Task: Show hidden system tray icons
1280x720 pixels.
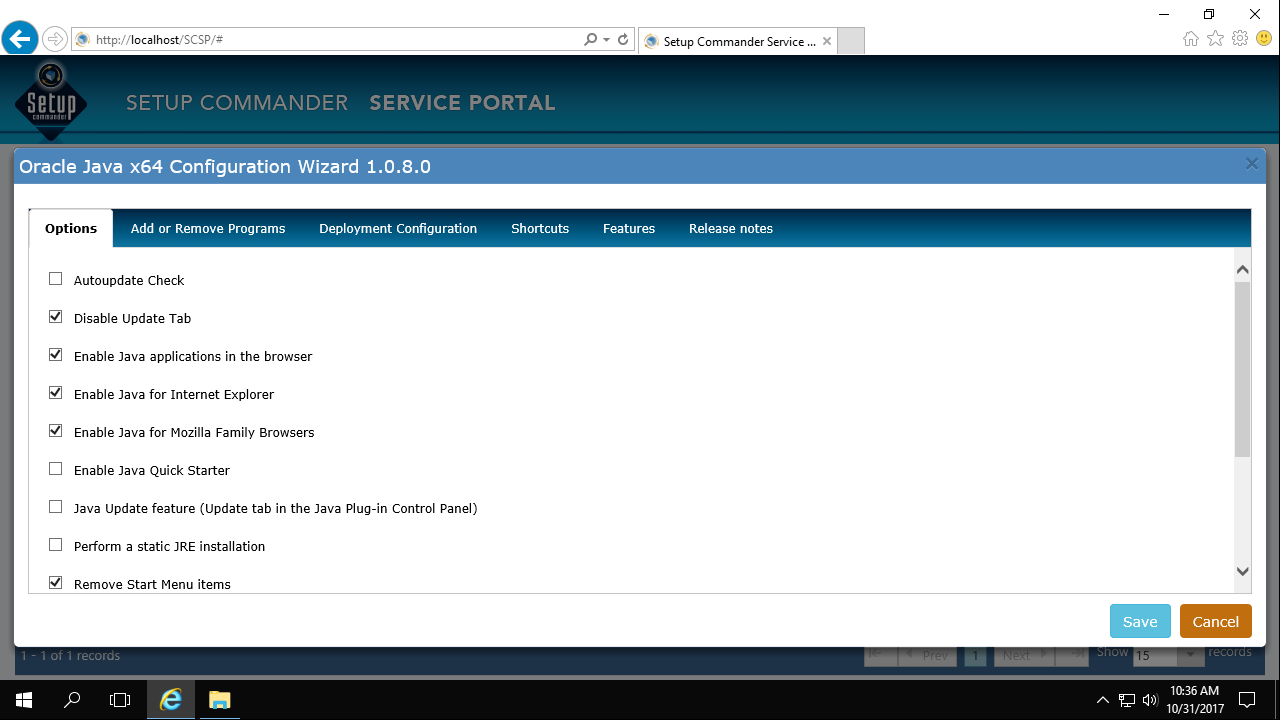Action: click(x=1103, y=700)
